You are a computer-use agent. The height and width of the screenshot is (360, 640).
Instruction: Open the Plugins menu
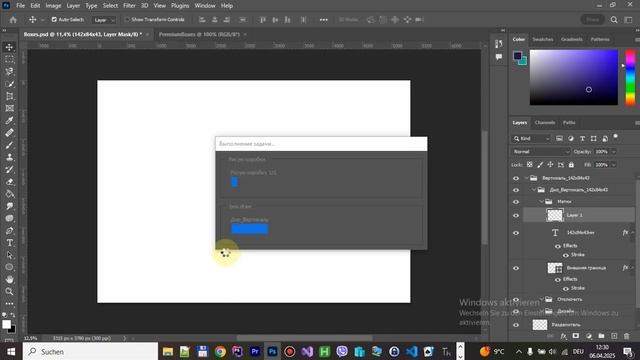point(180,6)
